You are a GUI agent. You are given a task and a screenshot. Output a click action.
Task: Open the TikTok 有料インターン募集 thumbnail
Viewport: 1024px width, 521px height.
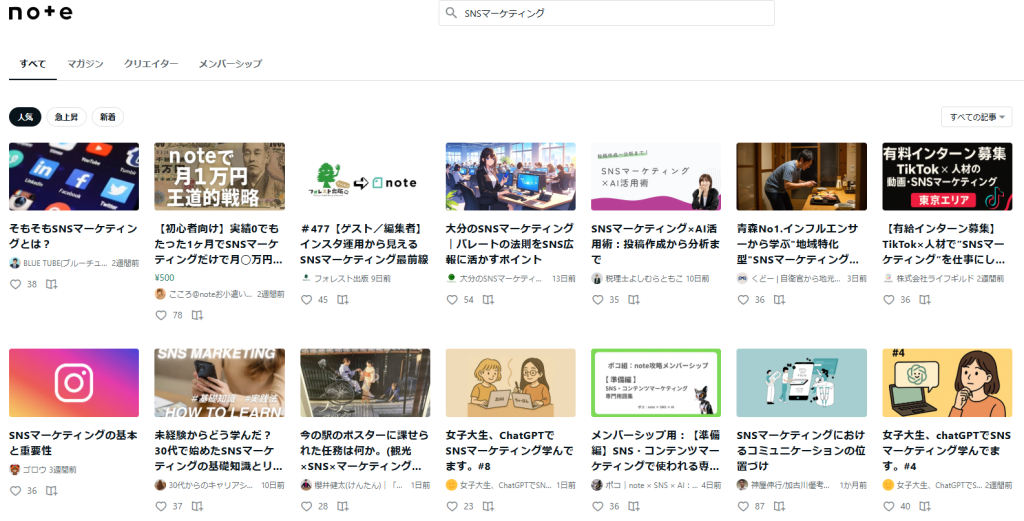[947, 176]
